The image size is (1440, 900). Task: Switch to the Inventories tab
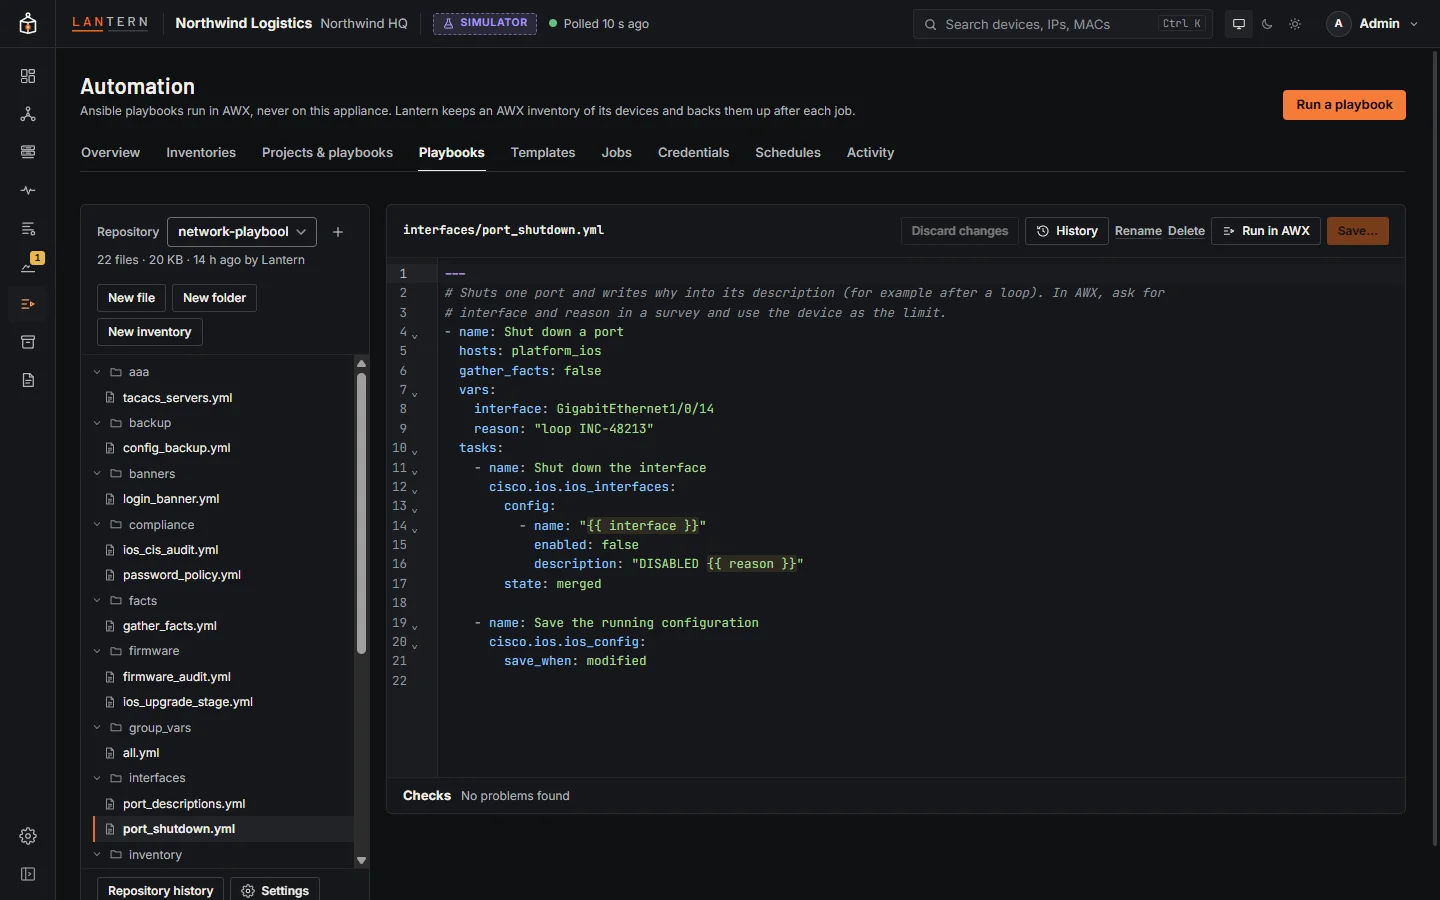click(x=201, y=153)
